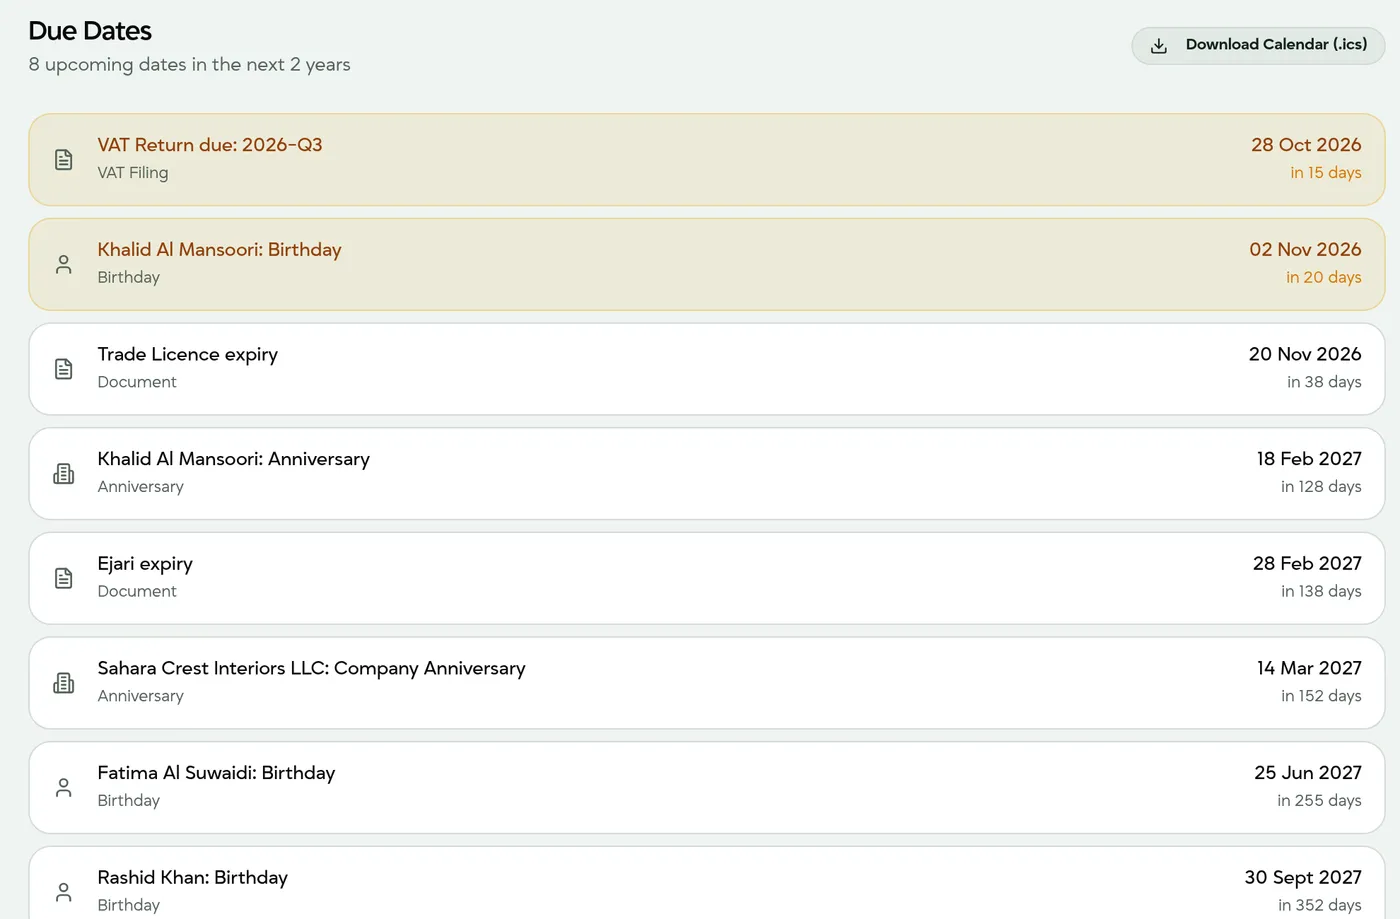Select the 18 Feb 2027 anniversary date
Image resolution: width=1400 pixels, height=919 pixels.
click(x=1309, y=459)
